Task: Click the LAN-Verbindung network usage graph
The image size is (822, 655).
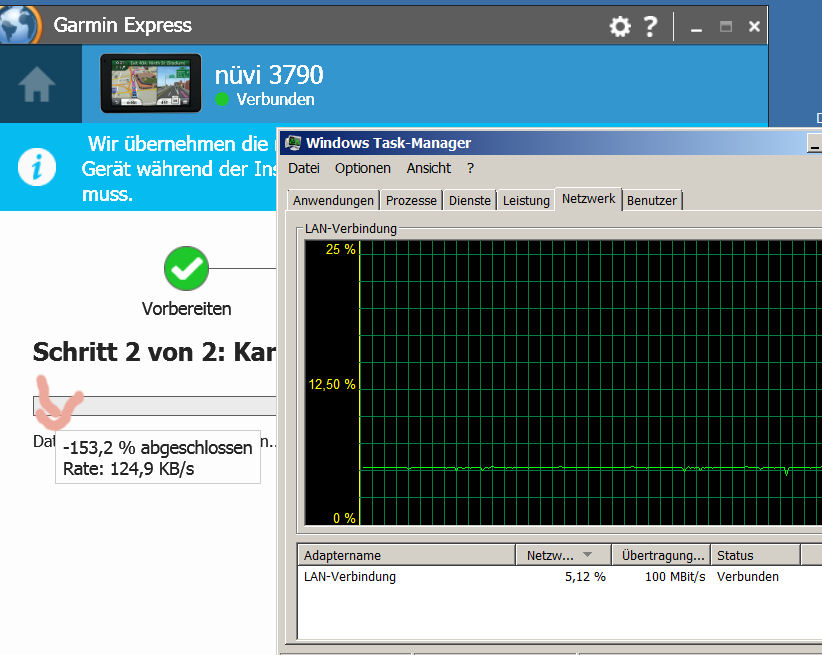Action: (x=564, y=383)
